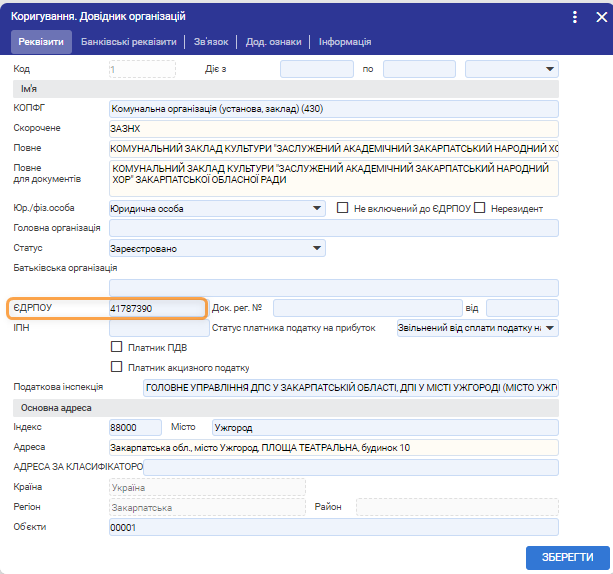
Task: Open the Статус dropdown list
Action: (317, 248)
